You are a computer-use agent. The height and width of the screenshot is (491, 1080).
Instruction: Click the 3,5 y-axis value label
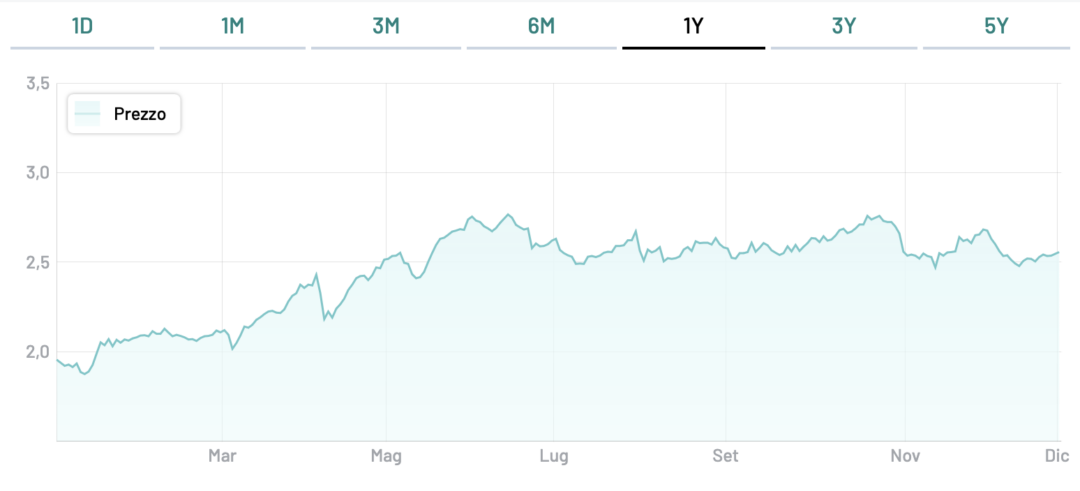(37, 84)
